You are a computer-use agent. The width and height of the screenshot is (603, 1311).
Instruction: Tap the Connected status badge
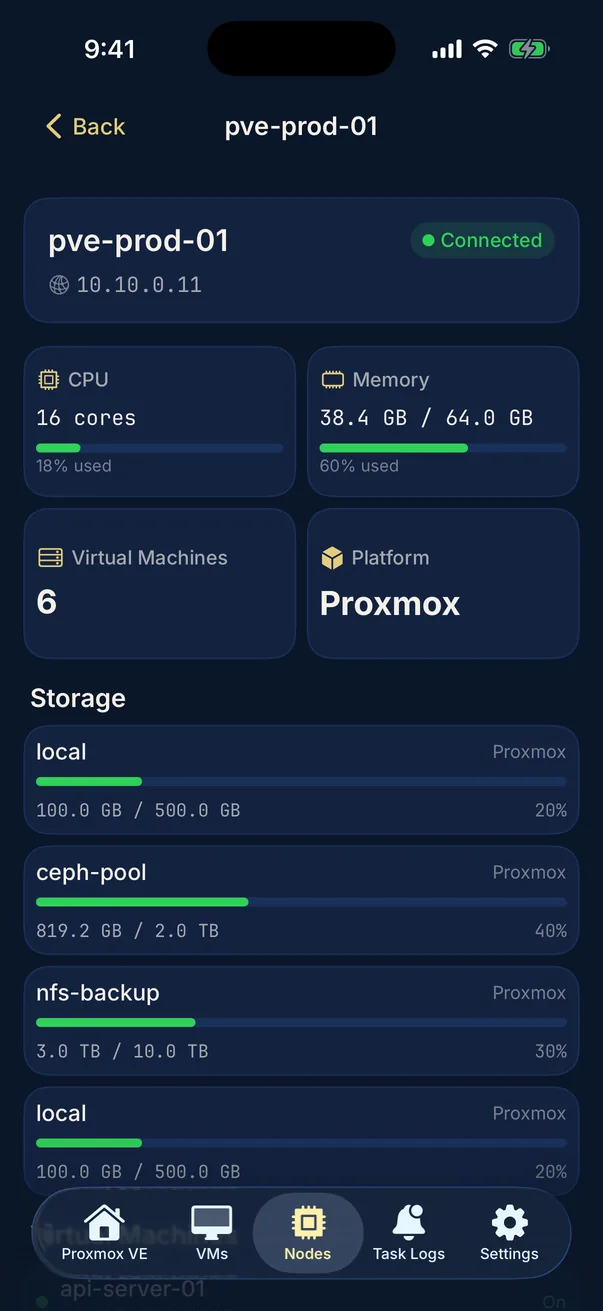point(482,240)
